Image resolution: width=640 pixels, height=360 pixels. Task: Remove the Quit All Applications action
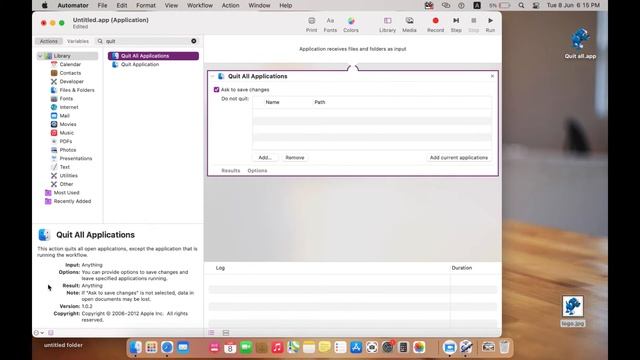tap(492, 76)
